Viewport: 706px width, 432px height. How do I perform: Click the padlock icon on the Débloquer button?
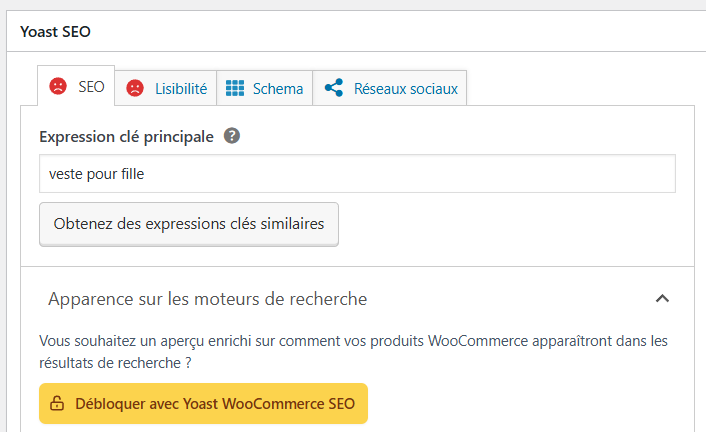[x=57, y=404]
